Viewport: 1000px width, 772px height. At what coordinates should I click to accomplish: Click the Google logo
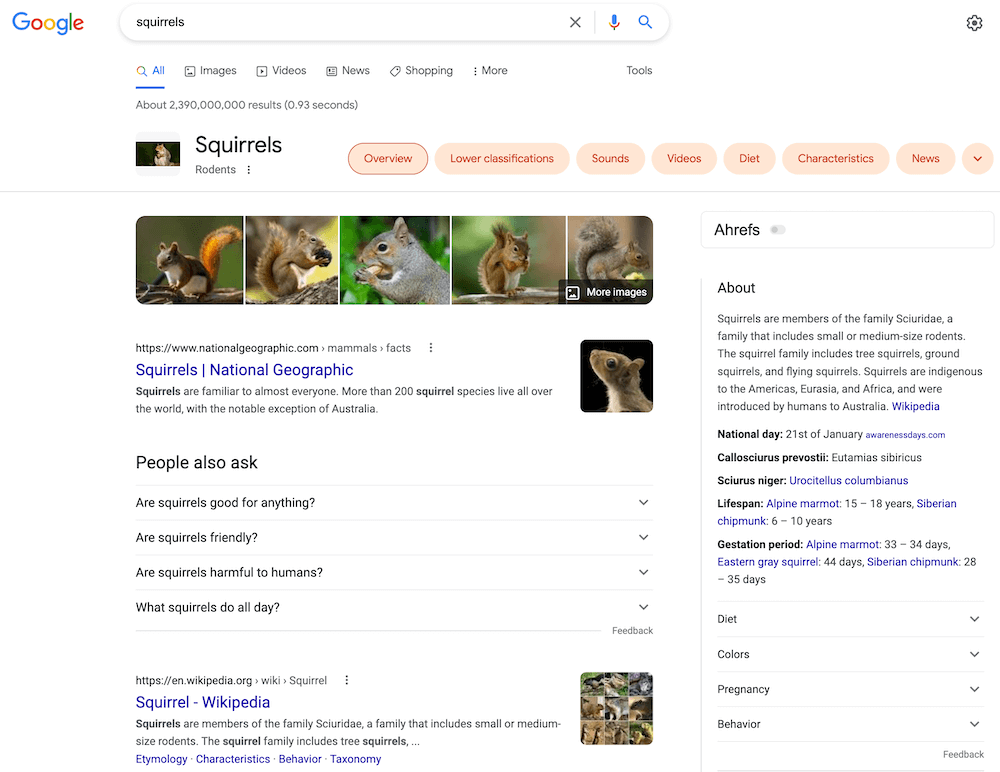(48, 23)
